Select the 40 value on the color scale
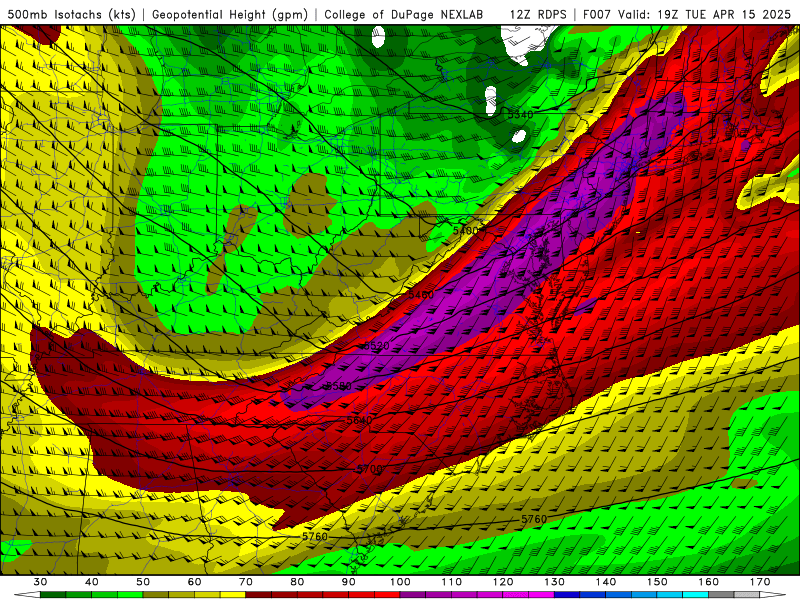This screenshot has width=800, height=600. 91,582
